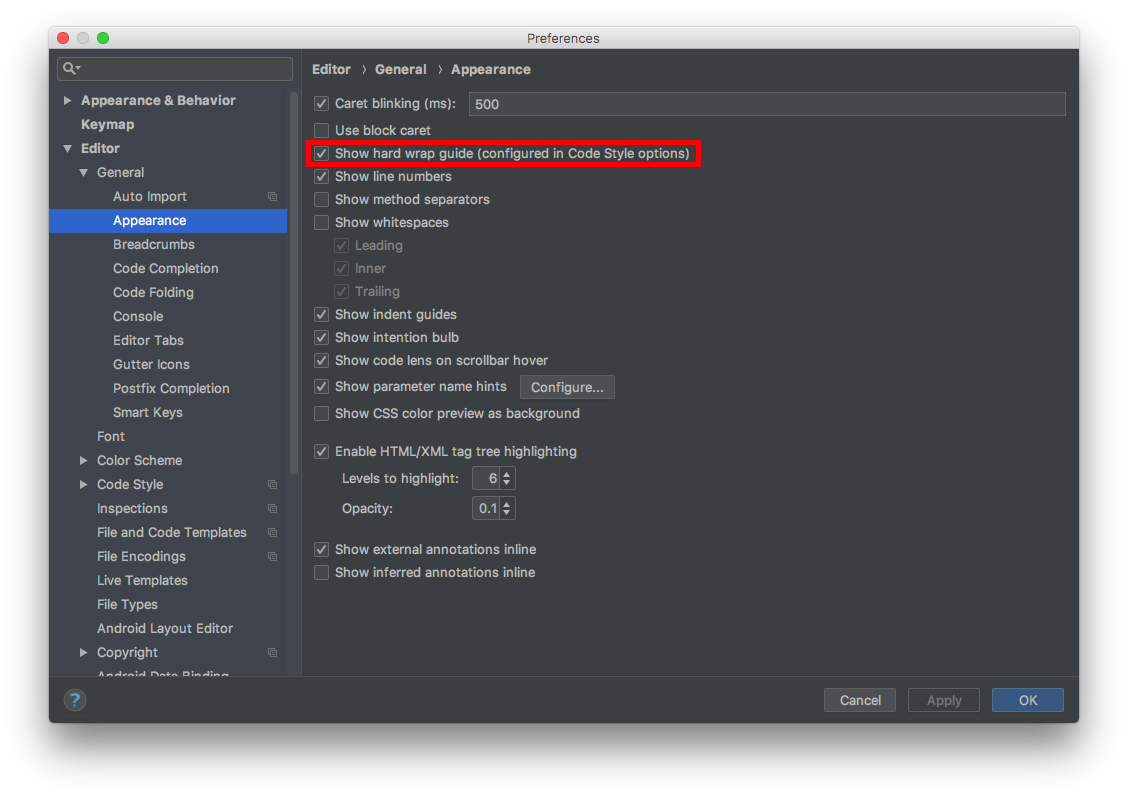The width and height of the screenshot is (1127, 797).
Task: Disable Show line numbers checkbox
Action: (322, 177)
